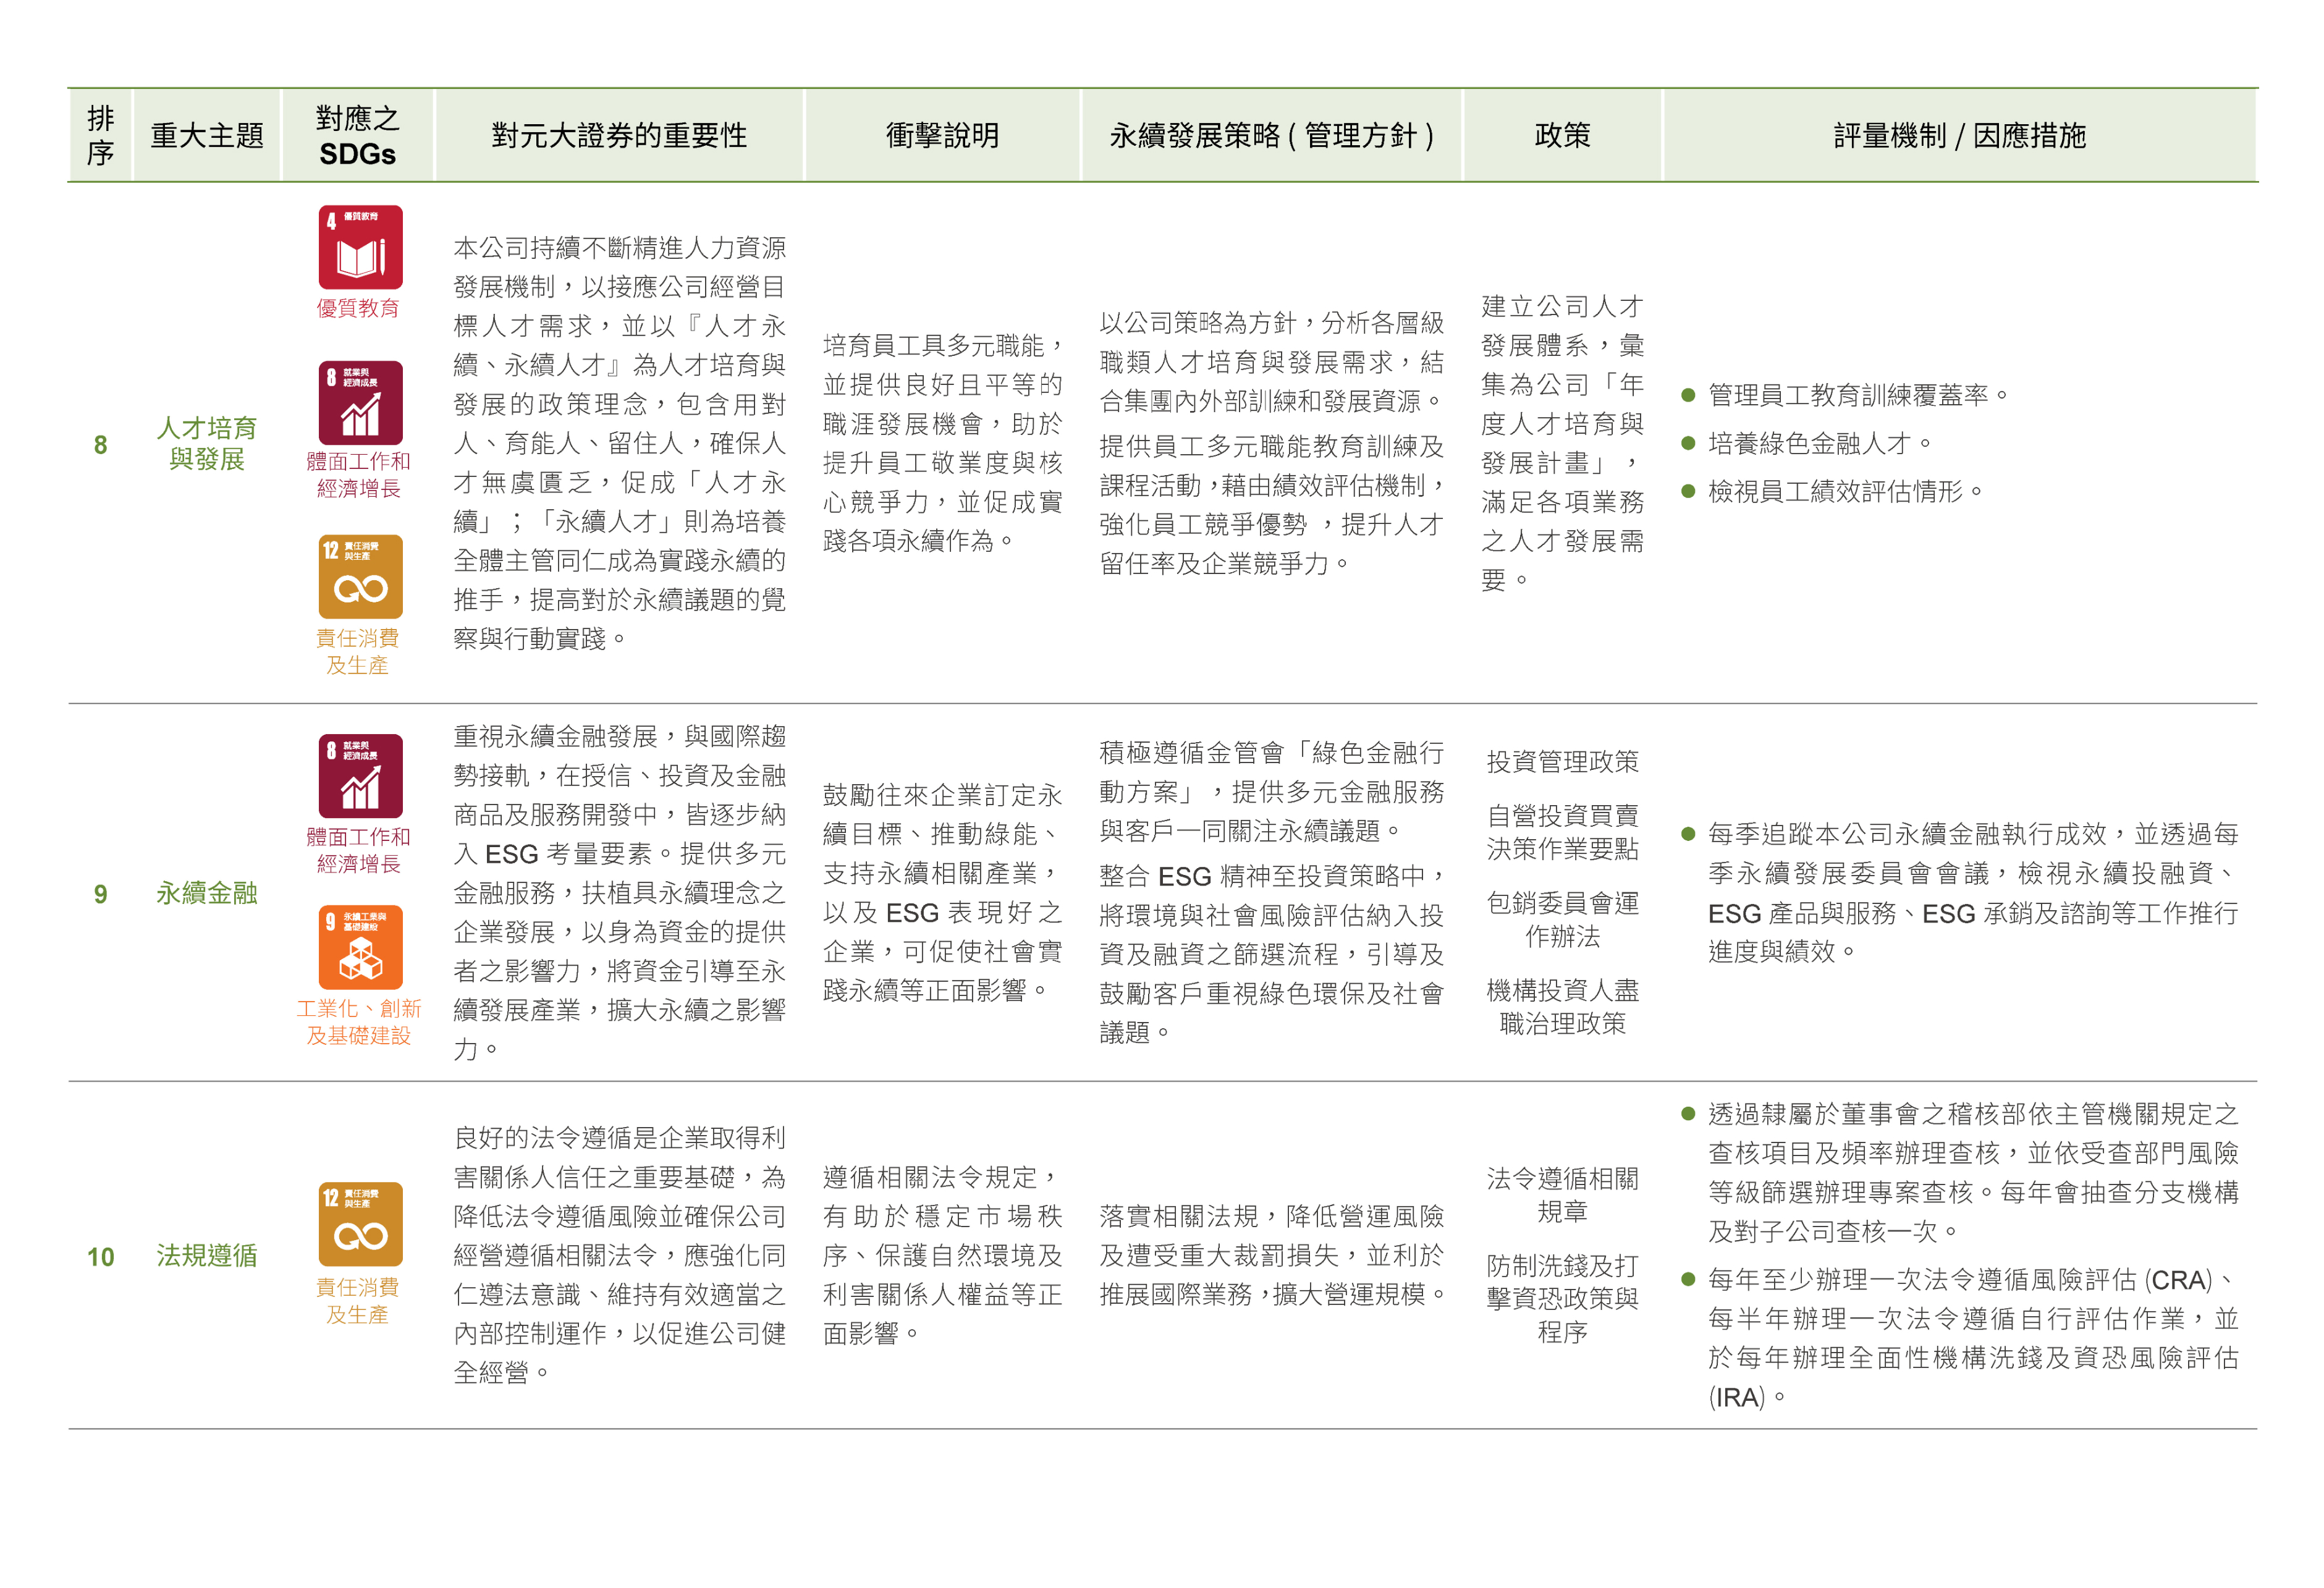Screen dimensions: 2324x1588
Task: Click SDG 8 icon in sustainable finance row
Action: pyautogui.click(x=360, y=776)
